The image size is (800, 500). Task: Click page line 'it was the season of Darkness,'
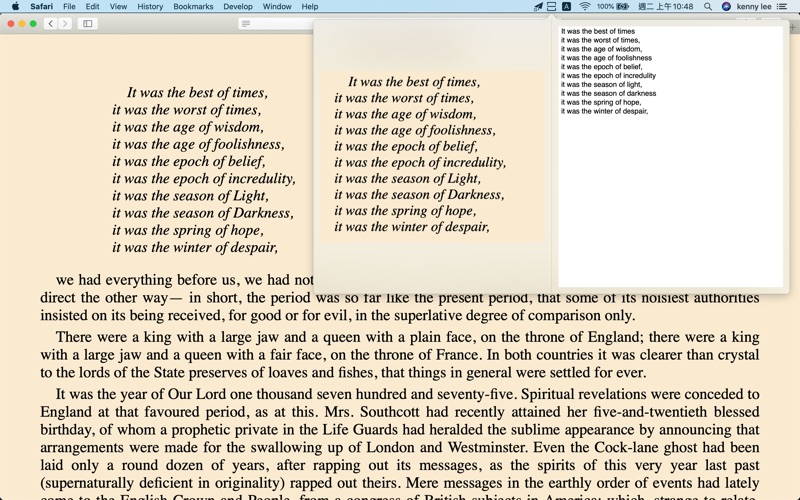coord(203,213)
